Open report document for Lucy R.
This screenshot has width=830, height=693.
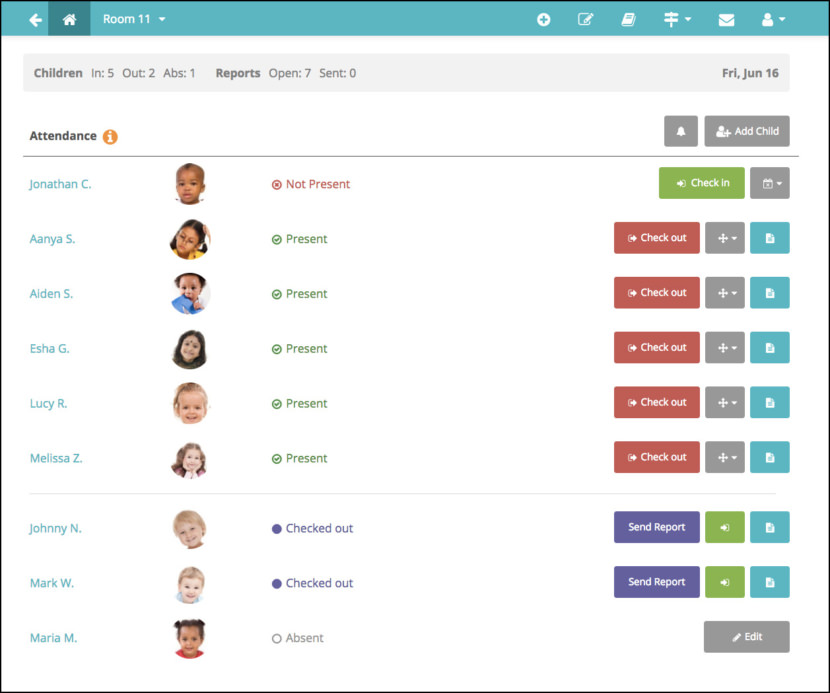point(770,402)
